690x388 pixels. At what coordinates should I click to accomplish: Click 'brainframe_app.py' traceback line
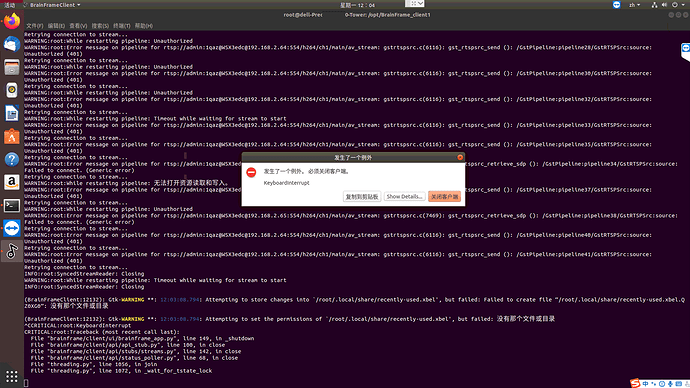143,339
